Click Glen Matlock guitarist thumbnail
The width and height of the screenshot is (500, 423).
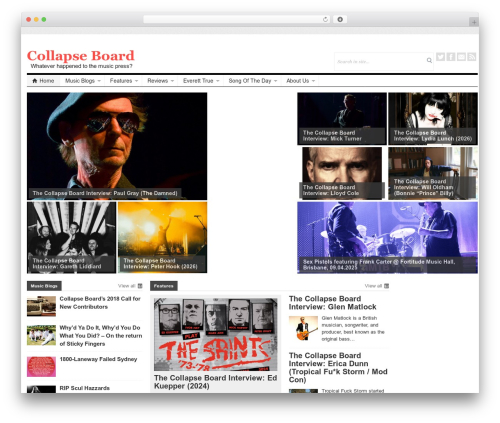point(303,328)
